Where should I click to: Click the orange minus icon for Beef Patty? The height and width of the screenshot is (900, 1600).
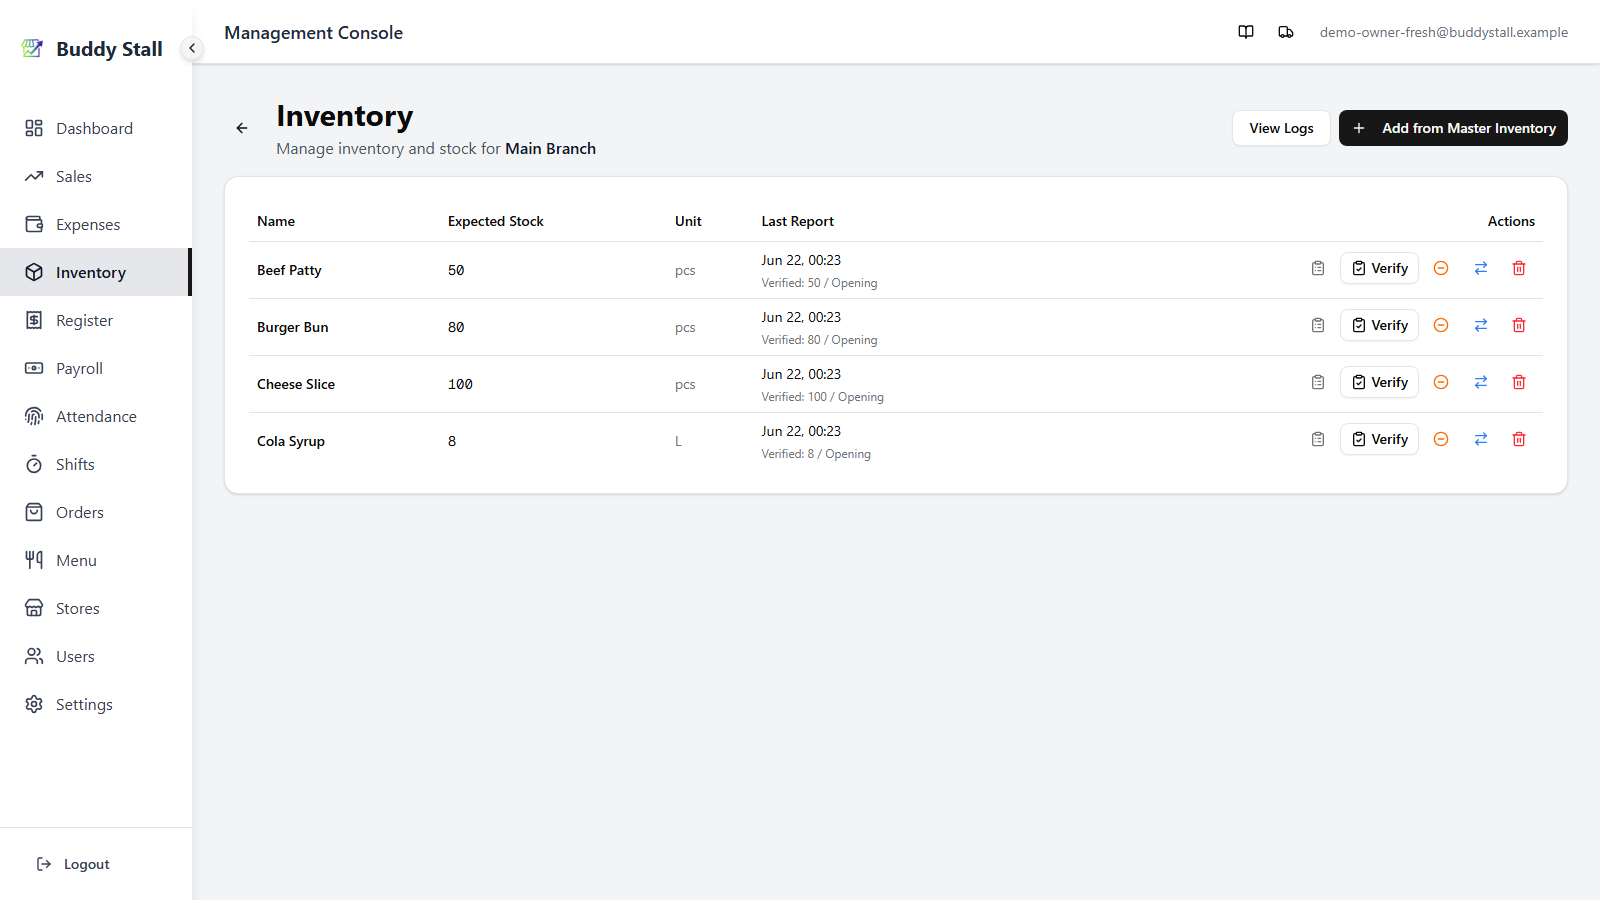click(x=1441, y=268)
